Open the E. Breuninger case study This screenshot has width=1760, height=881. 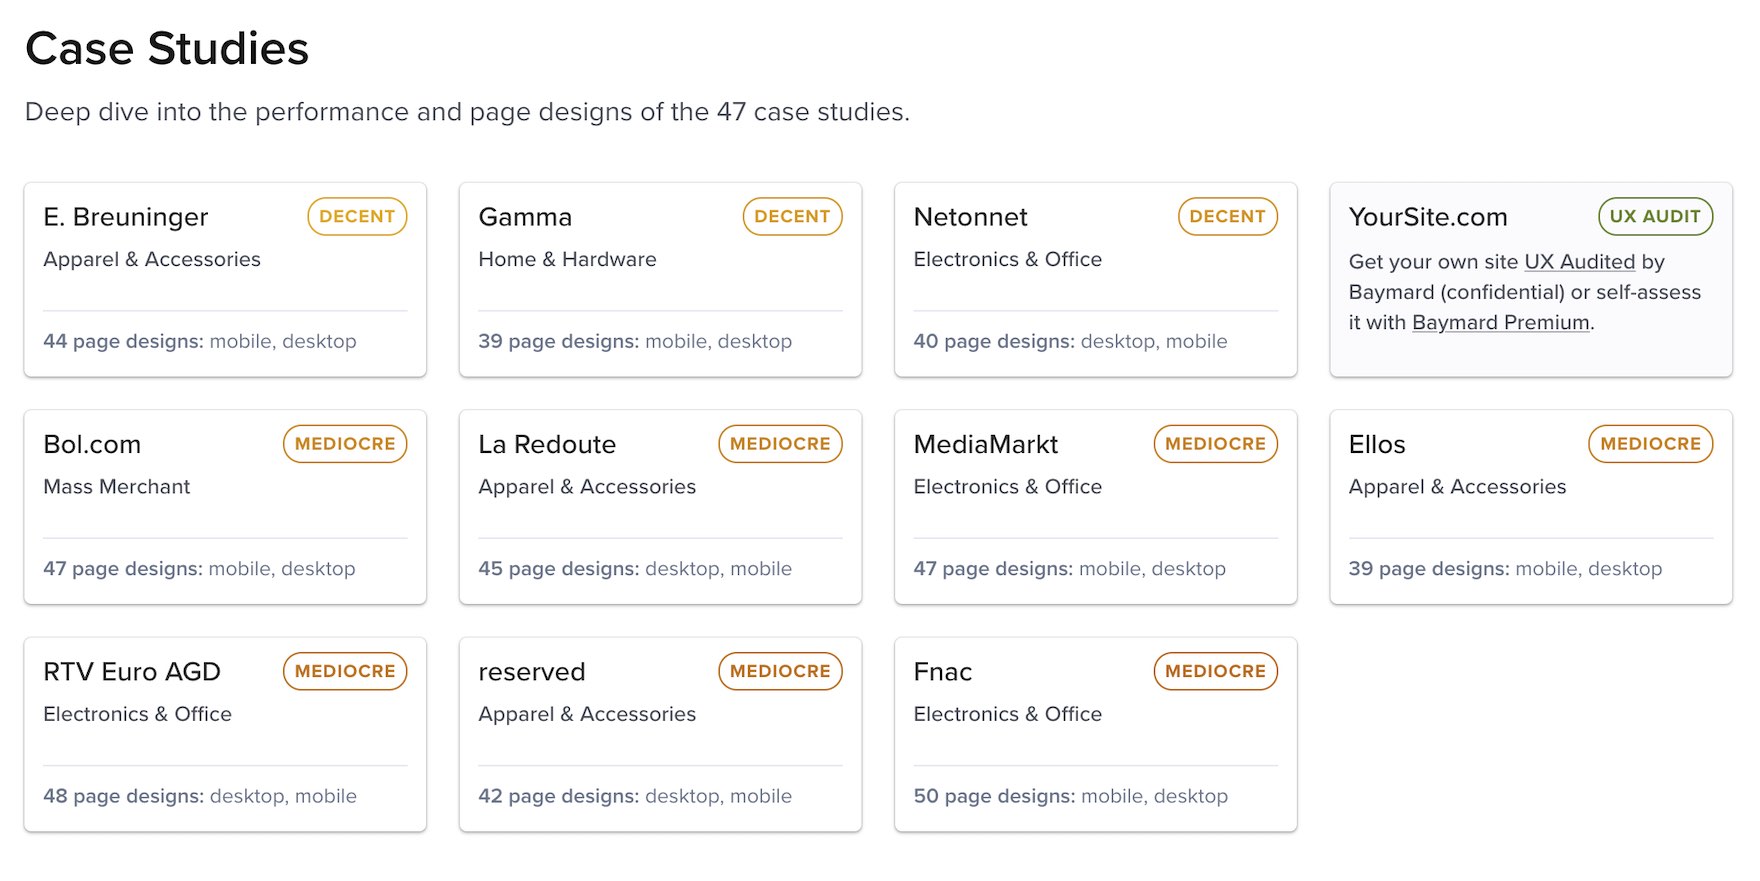click(126, 217)
